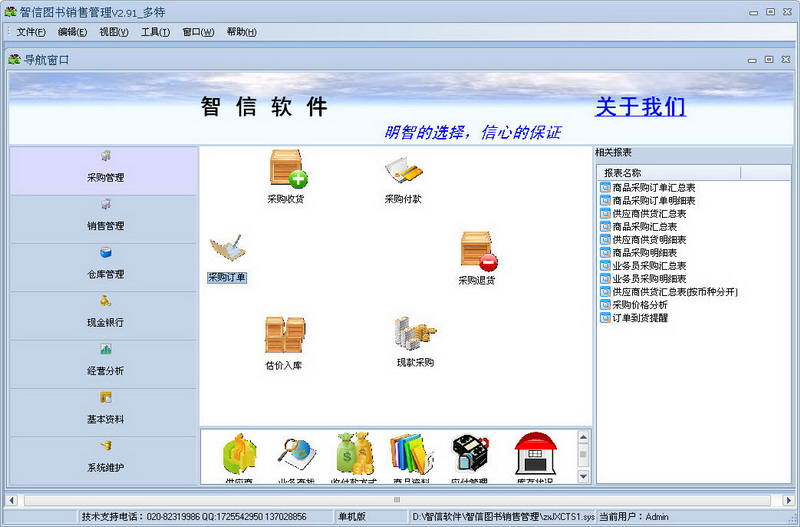Select 基本资料 in the left sidebar
The image size is (800, 527).
coord(104,413)
